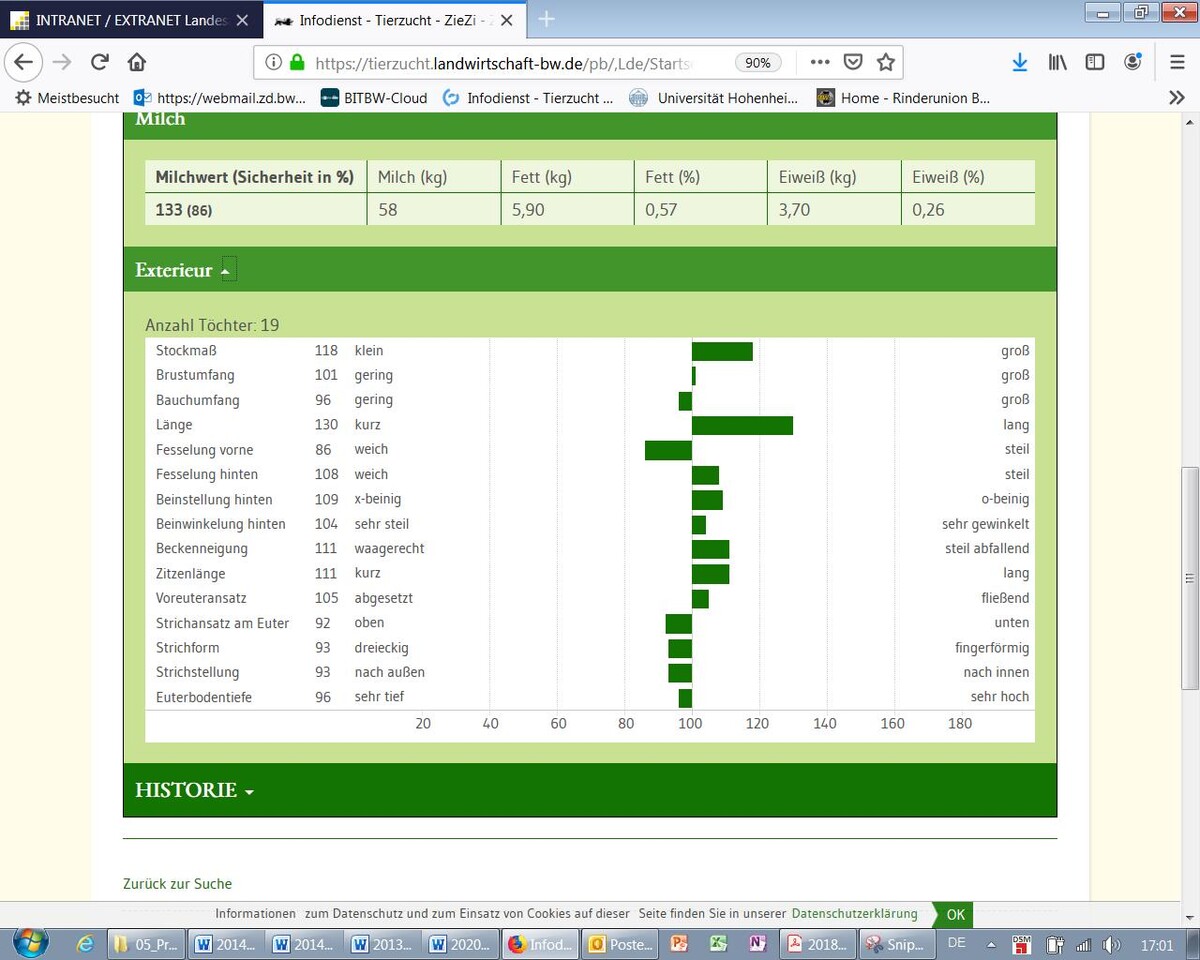Expand the HISTORIE section

pyautogui.click(x=194, y=790)
